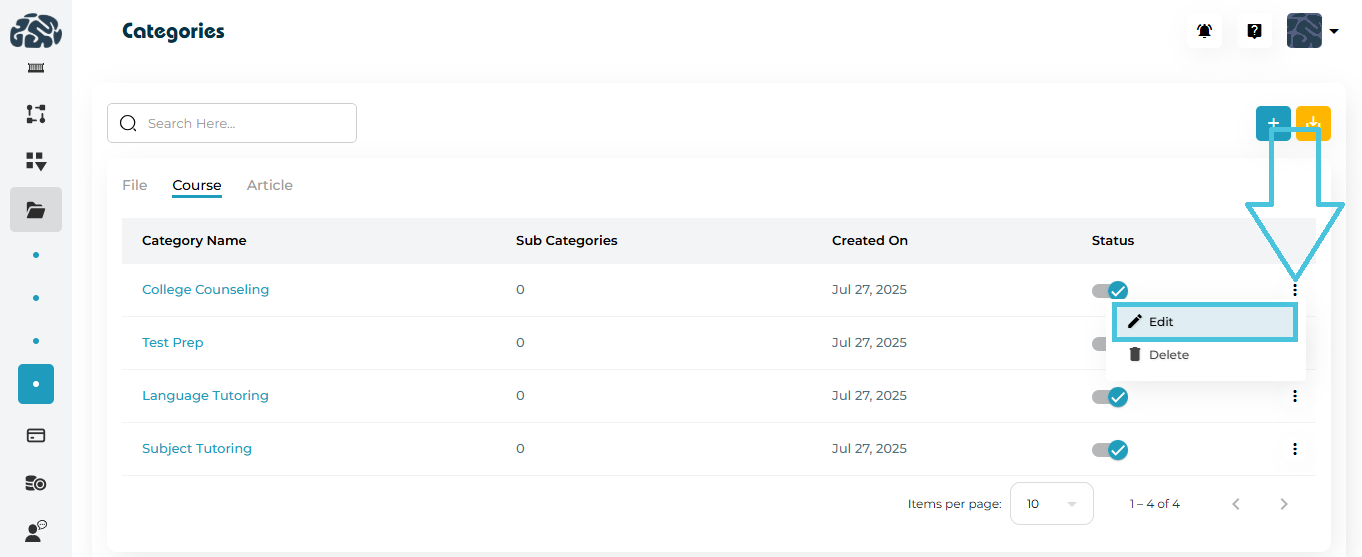Toggle status for Language Tutoring

(x=1110, y=397)
